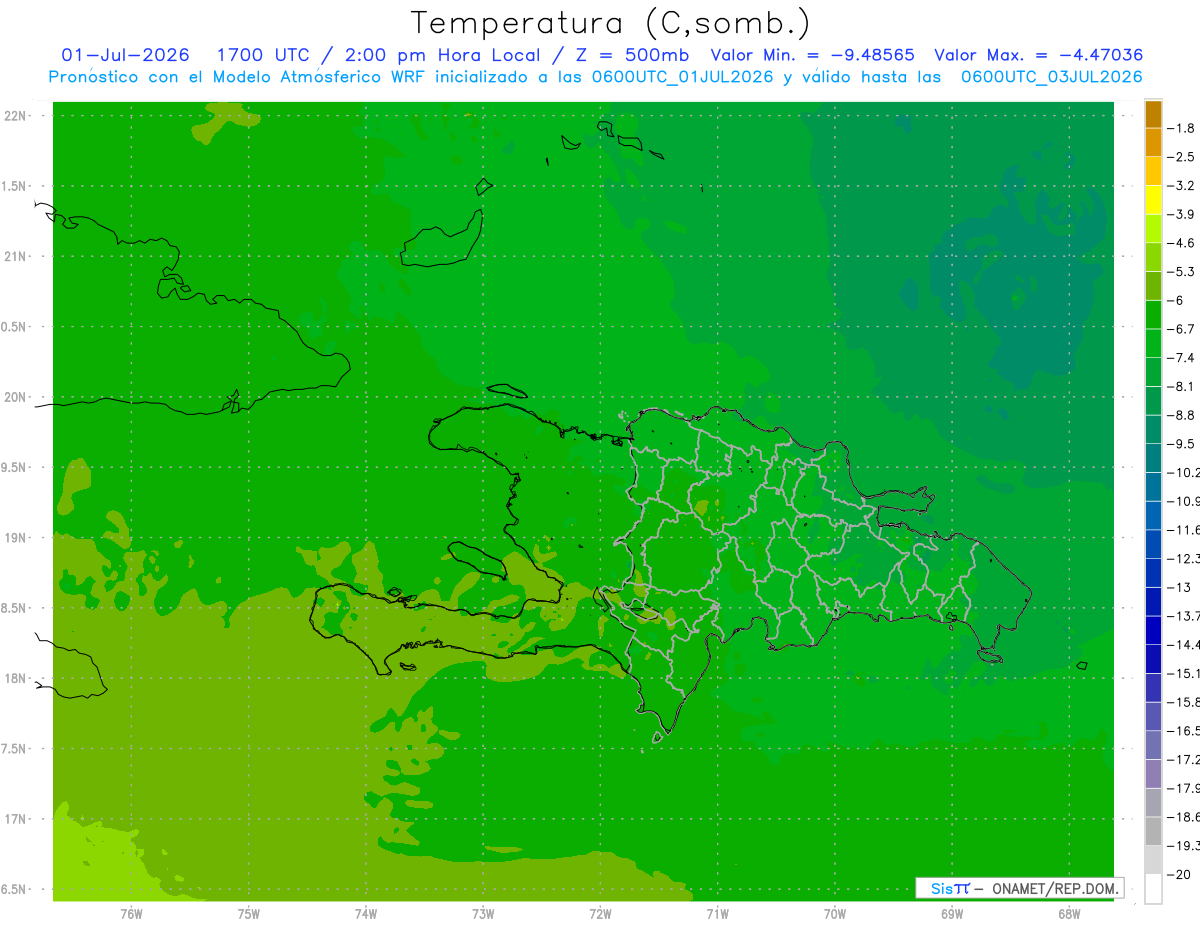The height and width of the screenshot is (927, 1200).
Task: Click the colorbar swatch between -1.8 and -2.5
Action: 1153,143
